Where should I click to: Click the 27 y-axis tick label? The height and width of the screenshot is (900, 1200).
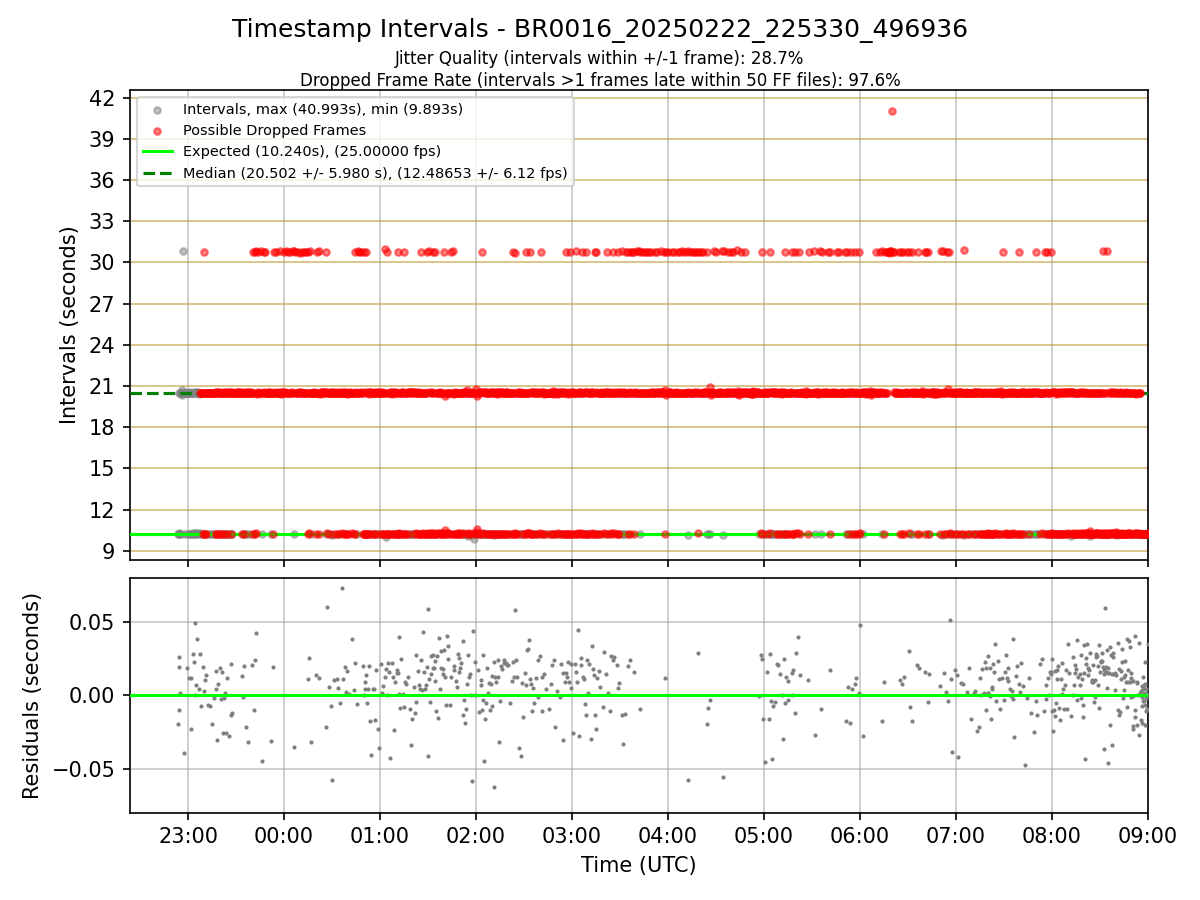click(x=102, y=304)
